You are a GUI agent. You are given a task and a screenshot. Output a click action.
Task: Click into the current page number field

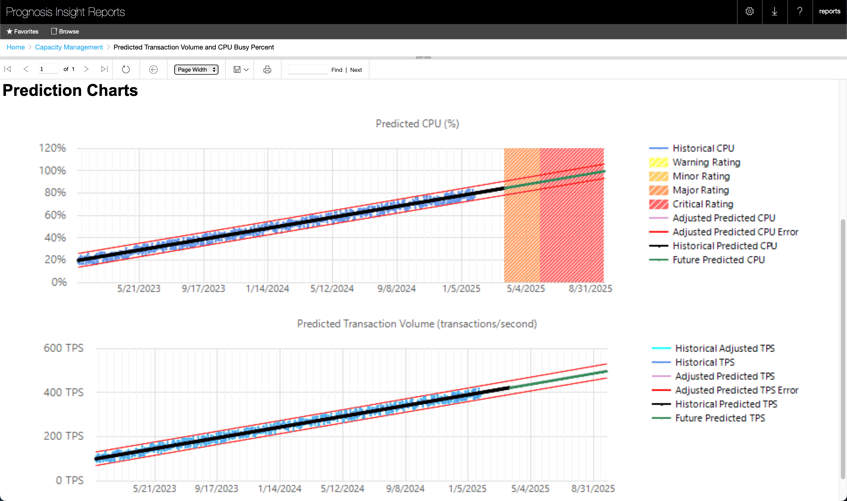point(47,70)
